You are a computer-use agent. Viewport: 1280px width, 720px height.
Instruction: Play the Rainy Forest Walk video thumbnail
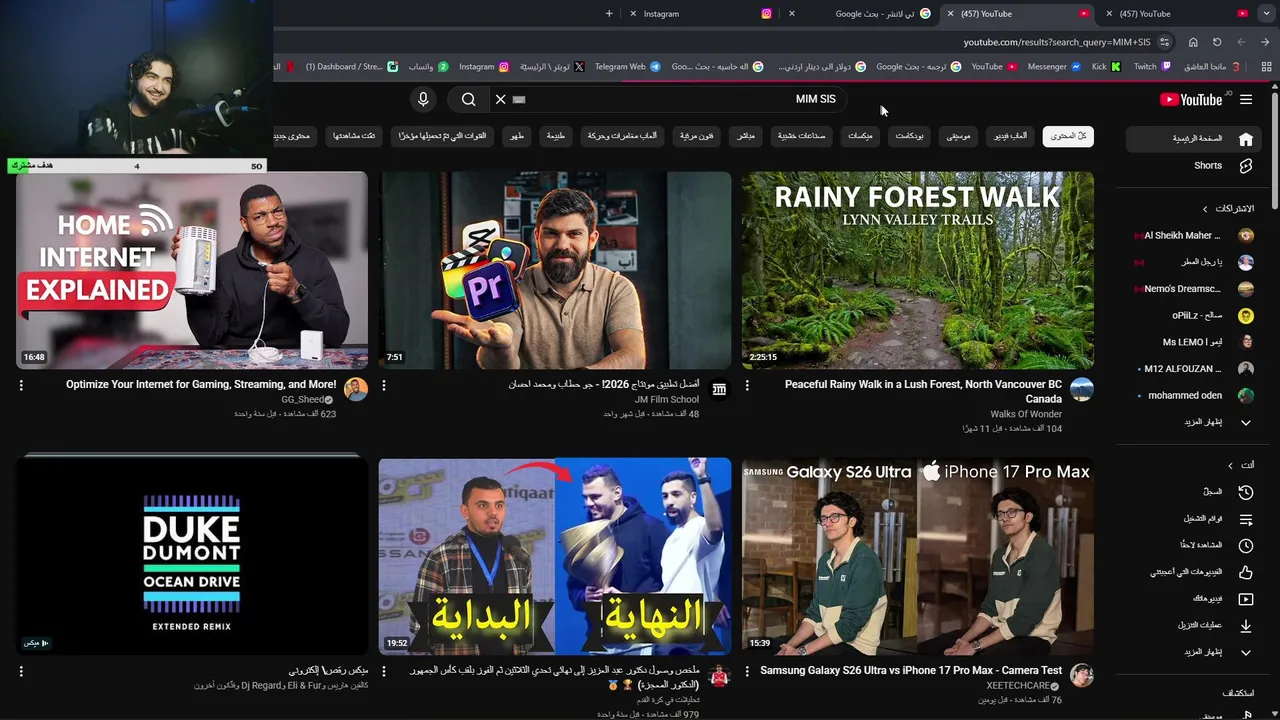[917, 270]
